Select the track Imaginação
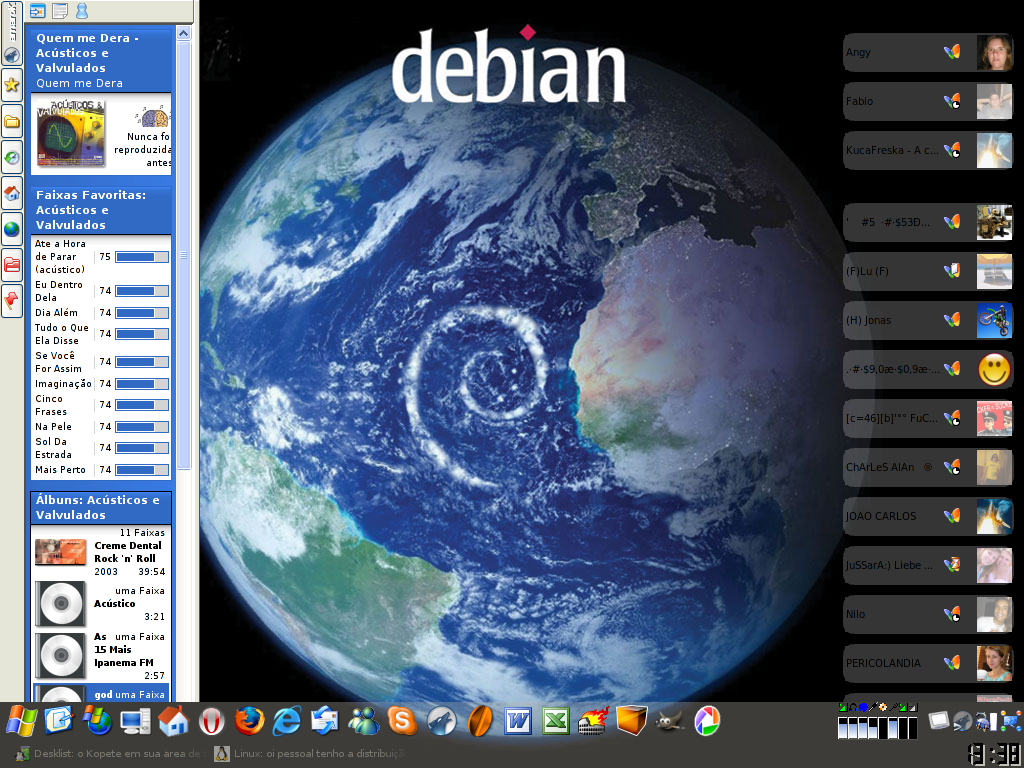 click(x=63, y=384)
